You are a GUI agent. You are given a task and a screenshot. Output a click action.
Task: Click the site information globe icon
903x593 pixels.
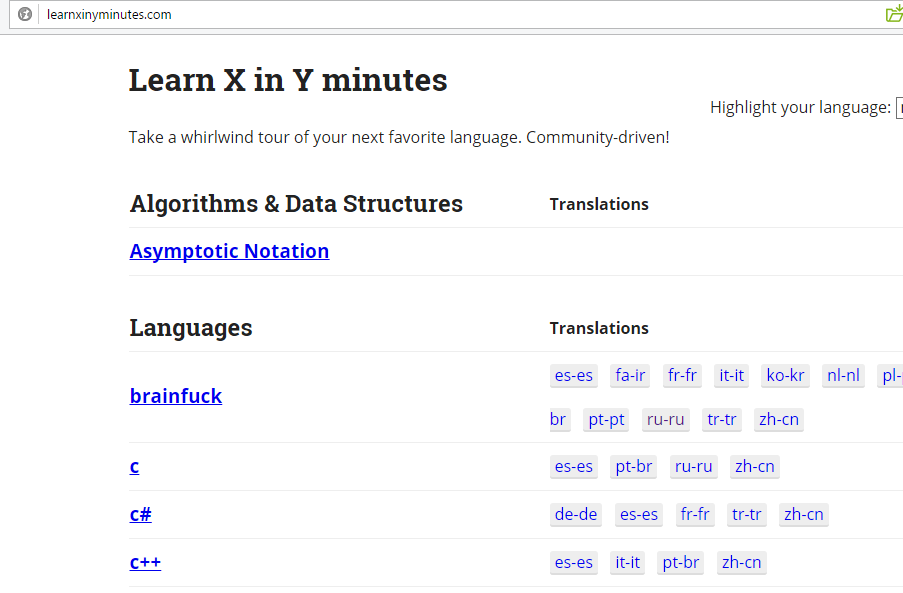(x=25, y=14)
